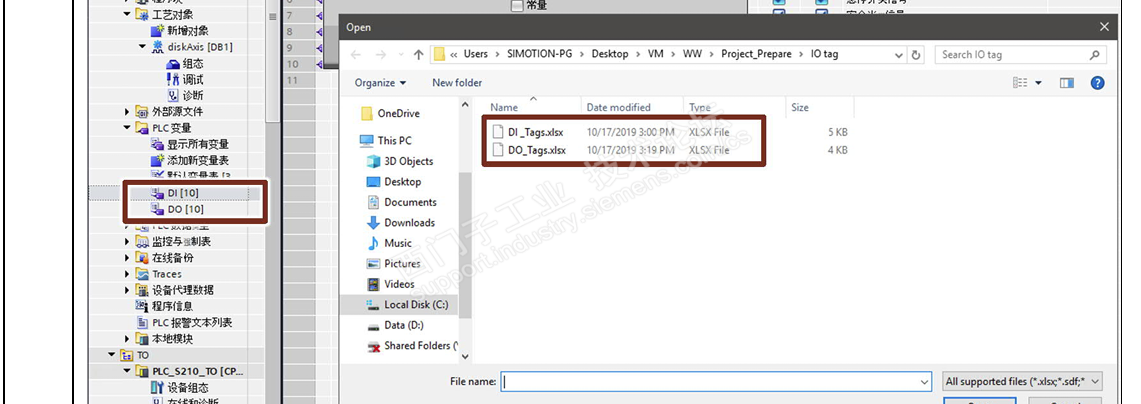
Task: Collapse the 工艺对象 folder
Action: coord(127,15)
